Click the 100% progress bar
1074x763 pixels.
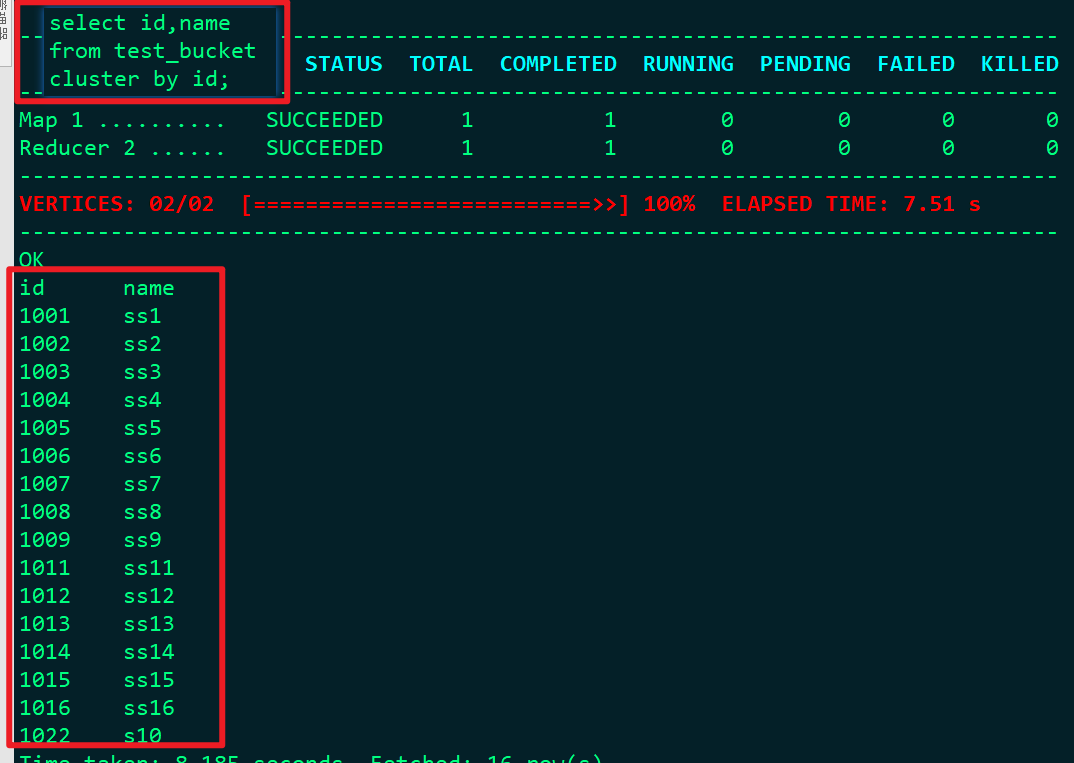[x=435, y=204]
